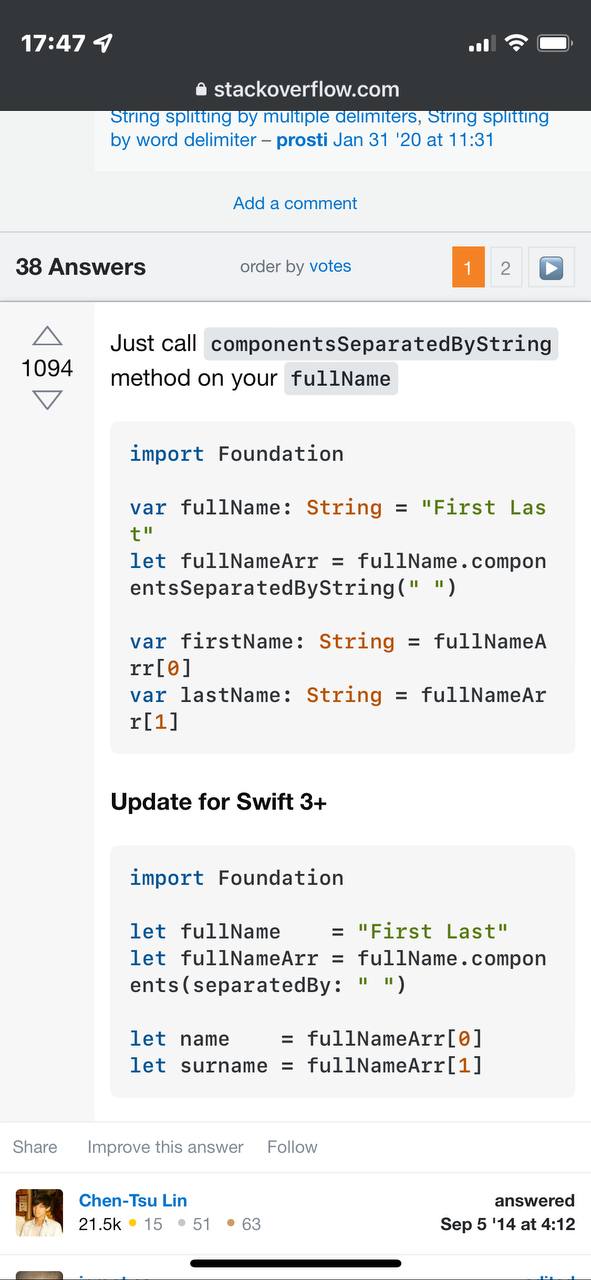Tap the stackoverflow.com address bar

296,89
